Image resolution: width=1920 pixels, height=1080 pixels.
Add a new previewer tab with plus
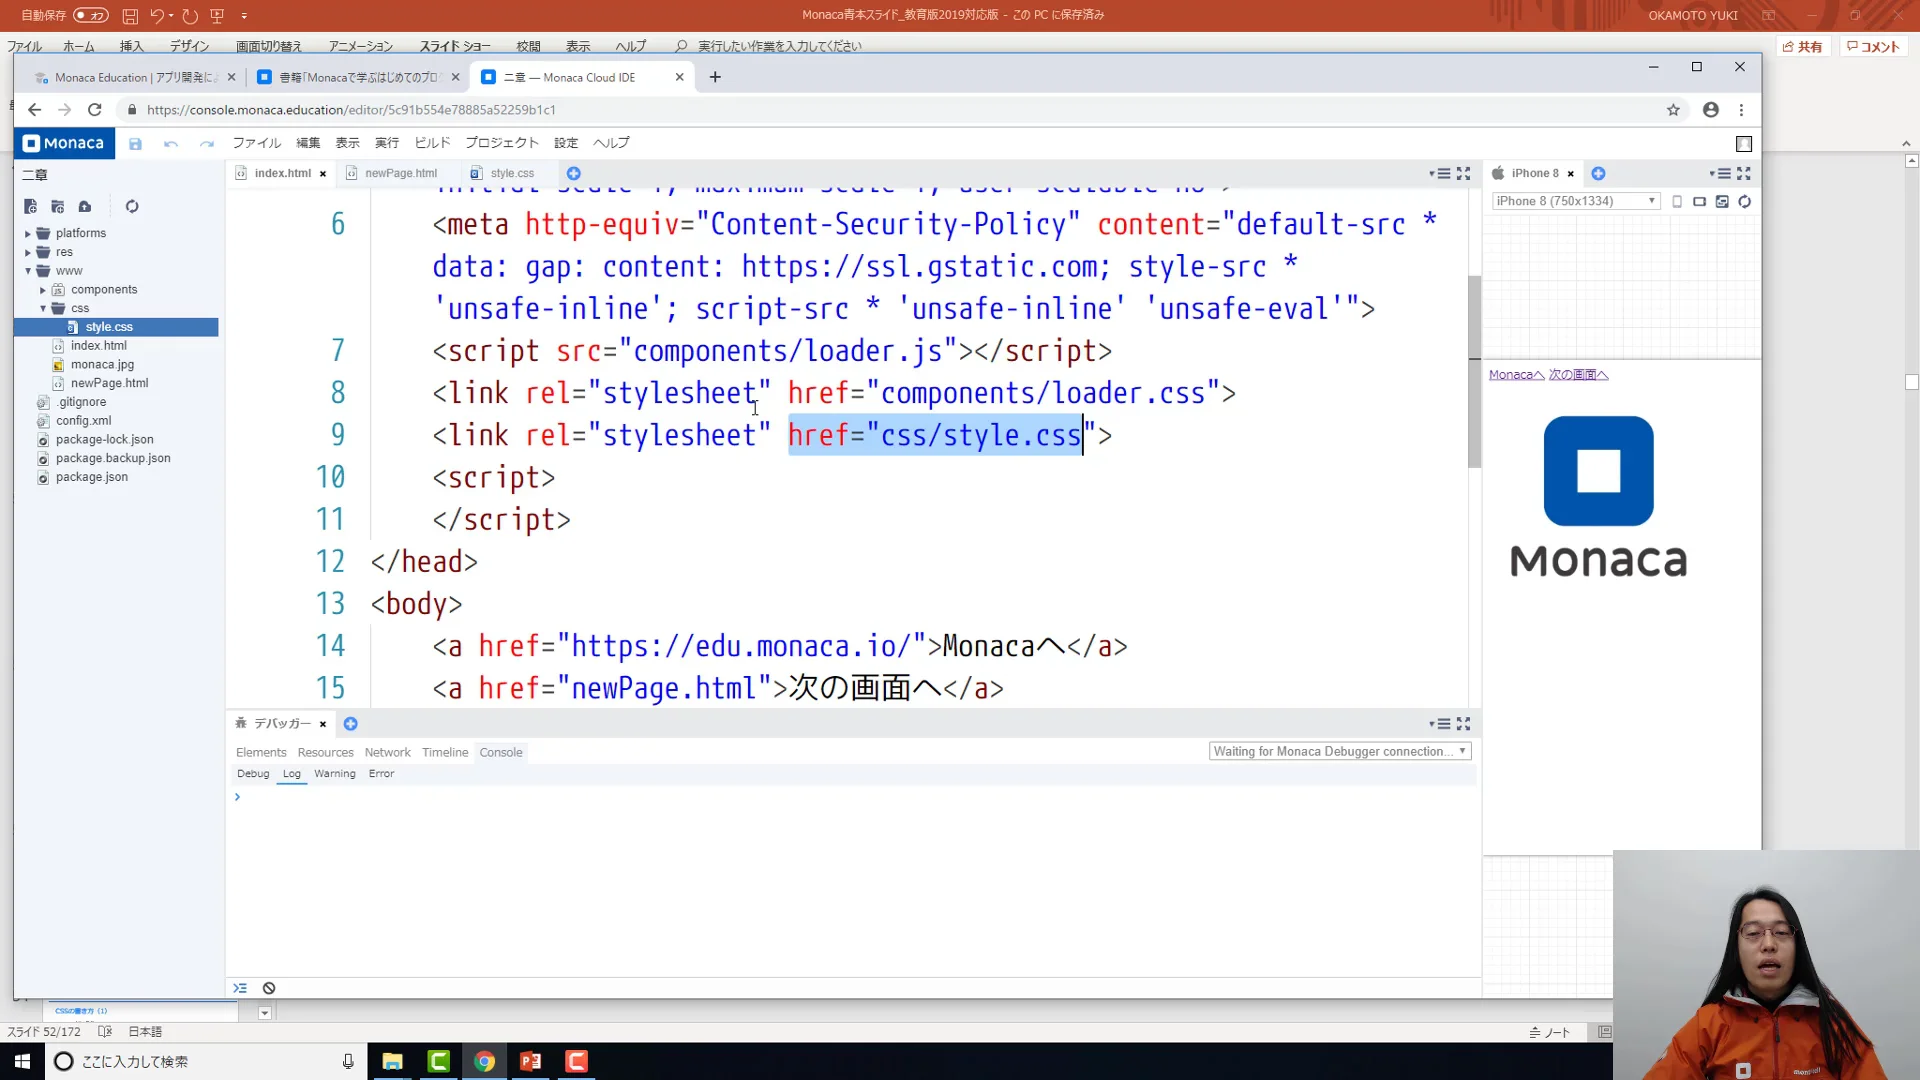pyautogui.click(x=1598, y=173)
